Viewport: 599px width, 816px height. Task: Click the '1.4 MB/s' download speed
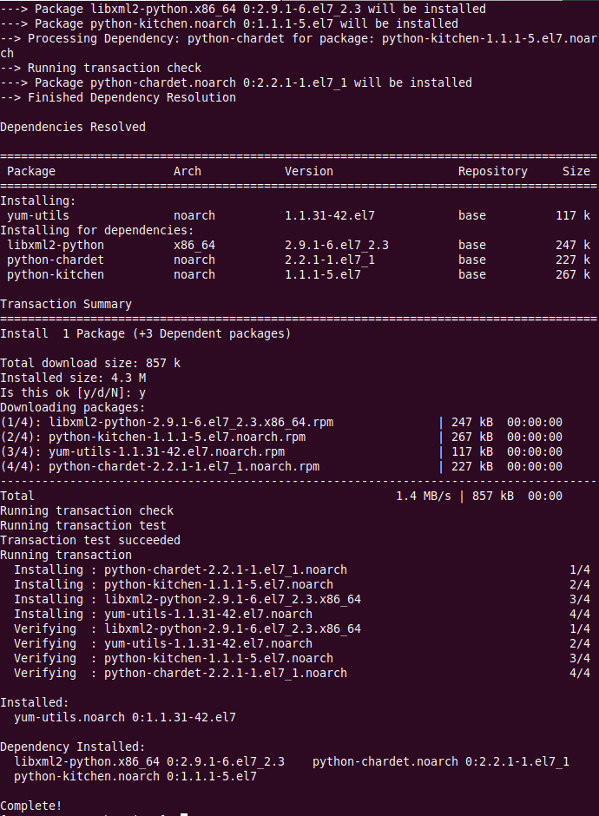point(424,496)
